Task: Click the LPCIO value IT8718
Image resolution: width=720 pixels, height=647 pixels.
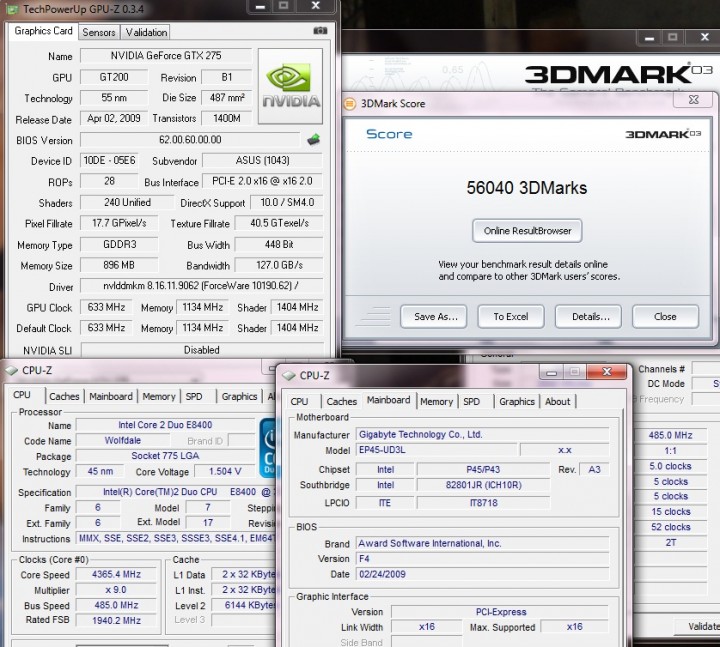Action: click(484, 503)
